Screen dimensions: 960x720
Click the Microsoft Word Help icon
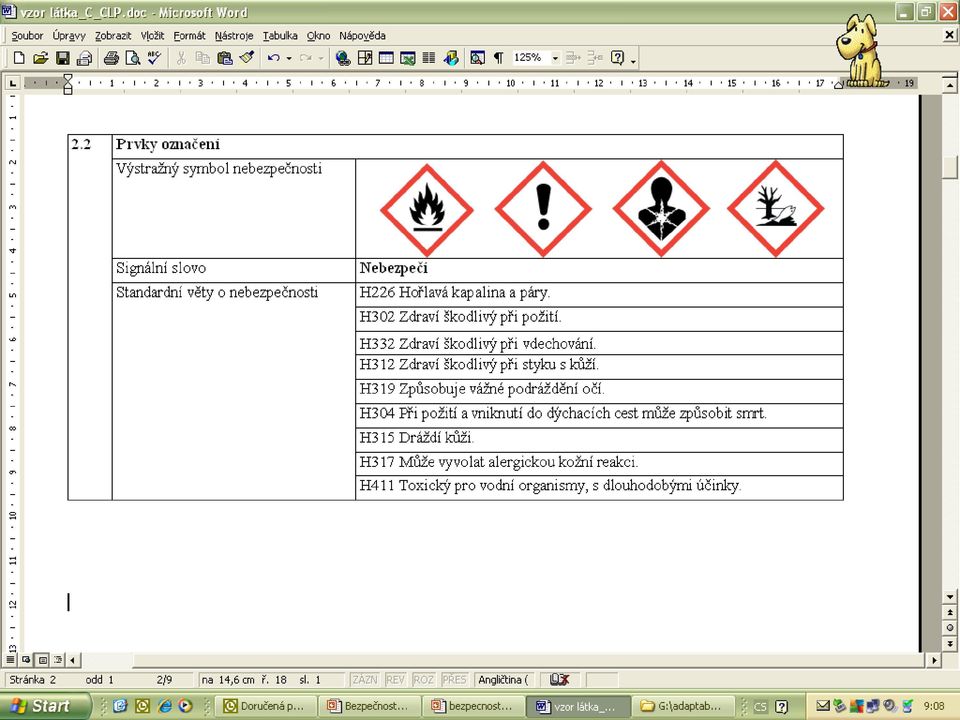[618, 58]
